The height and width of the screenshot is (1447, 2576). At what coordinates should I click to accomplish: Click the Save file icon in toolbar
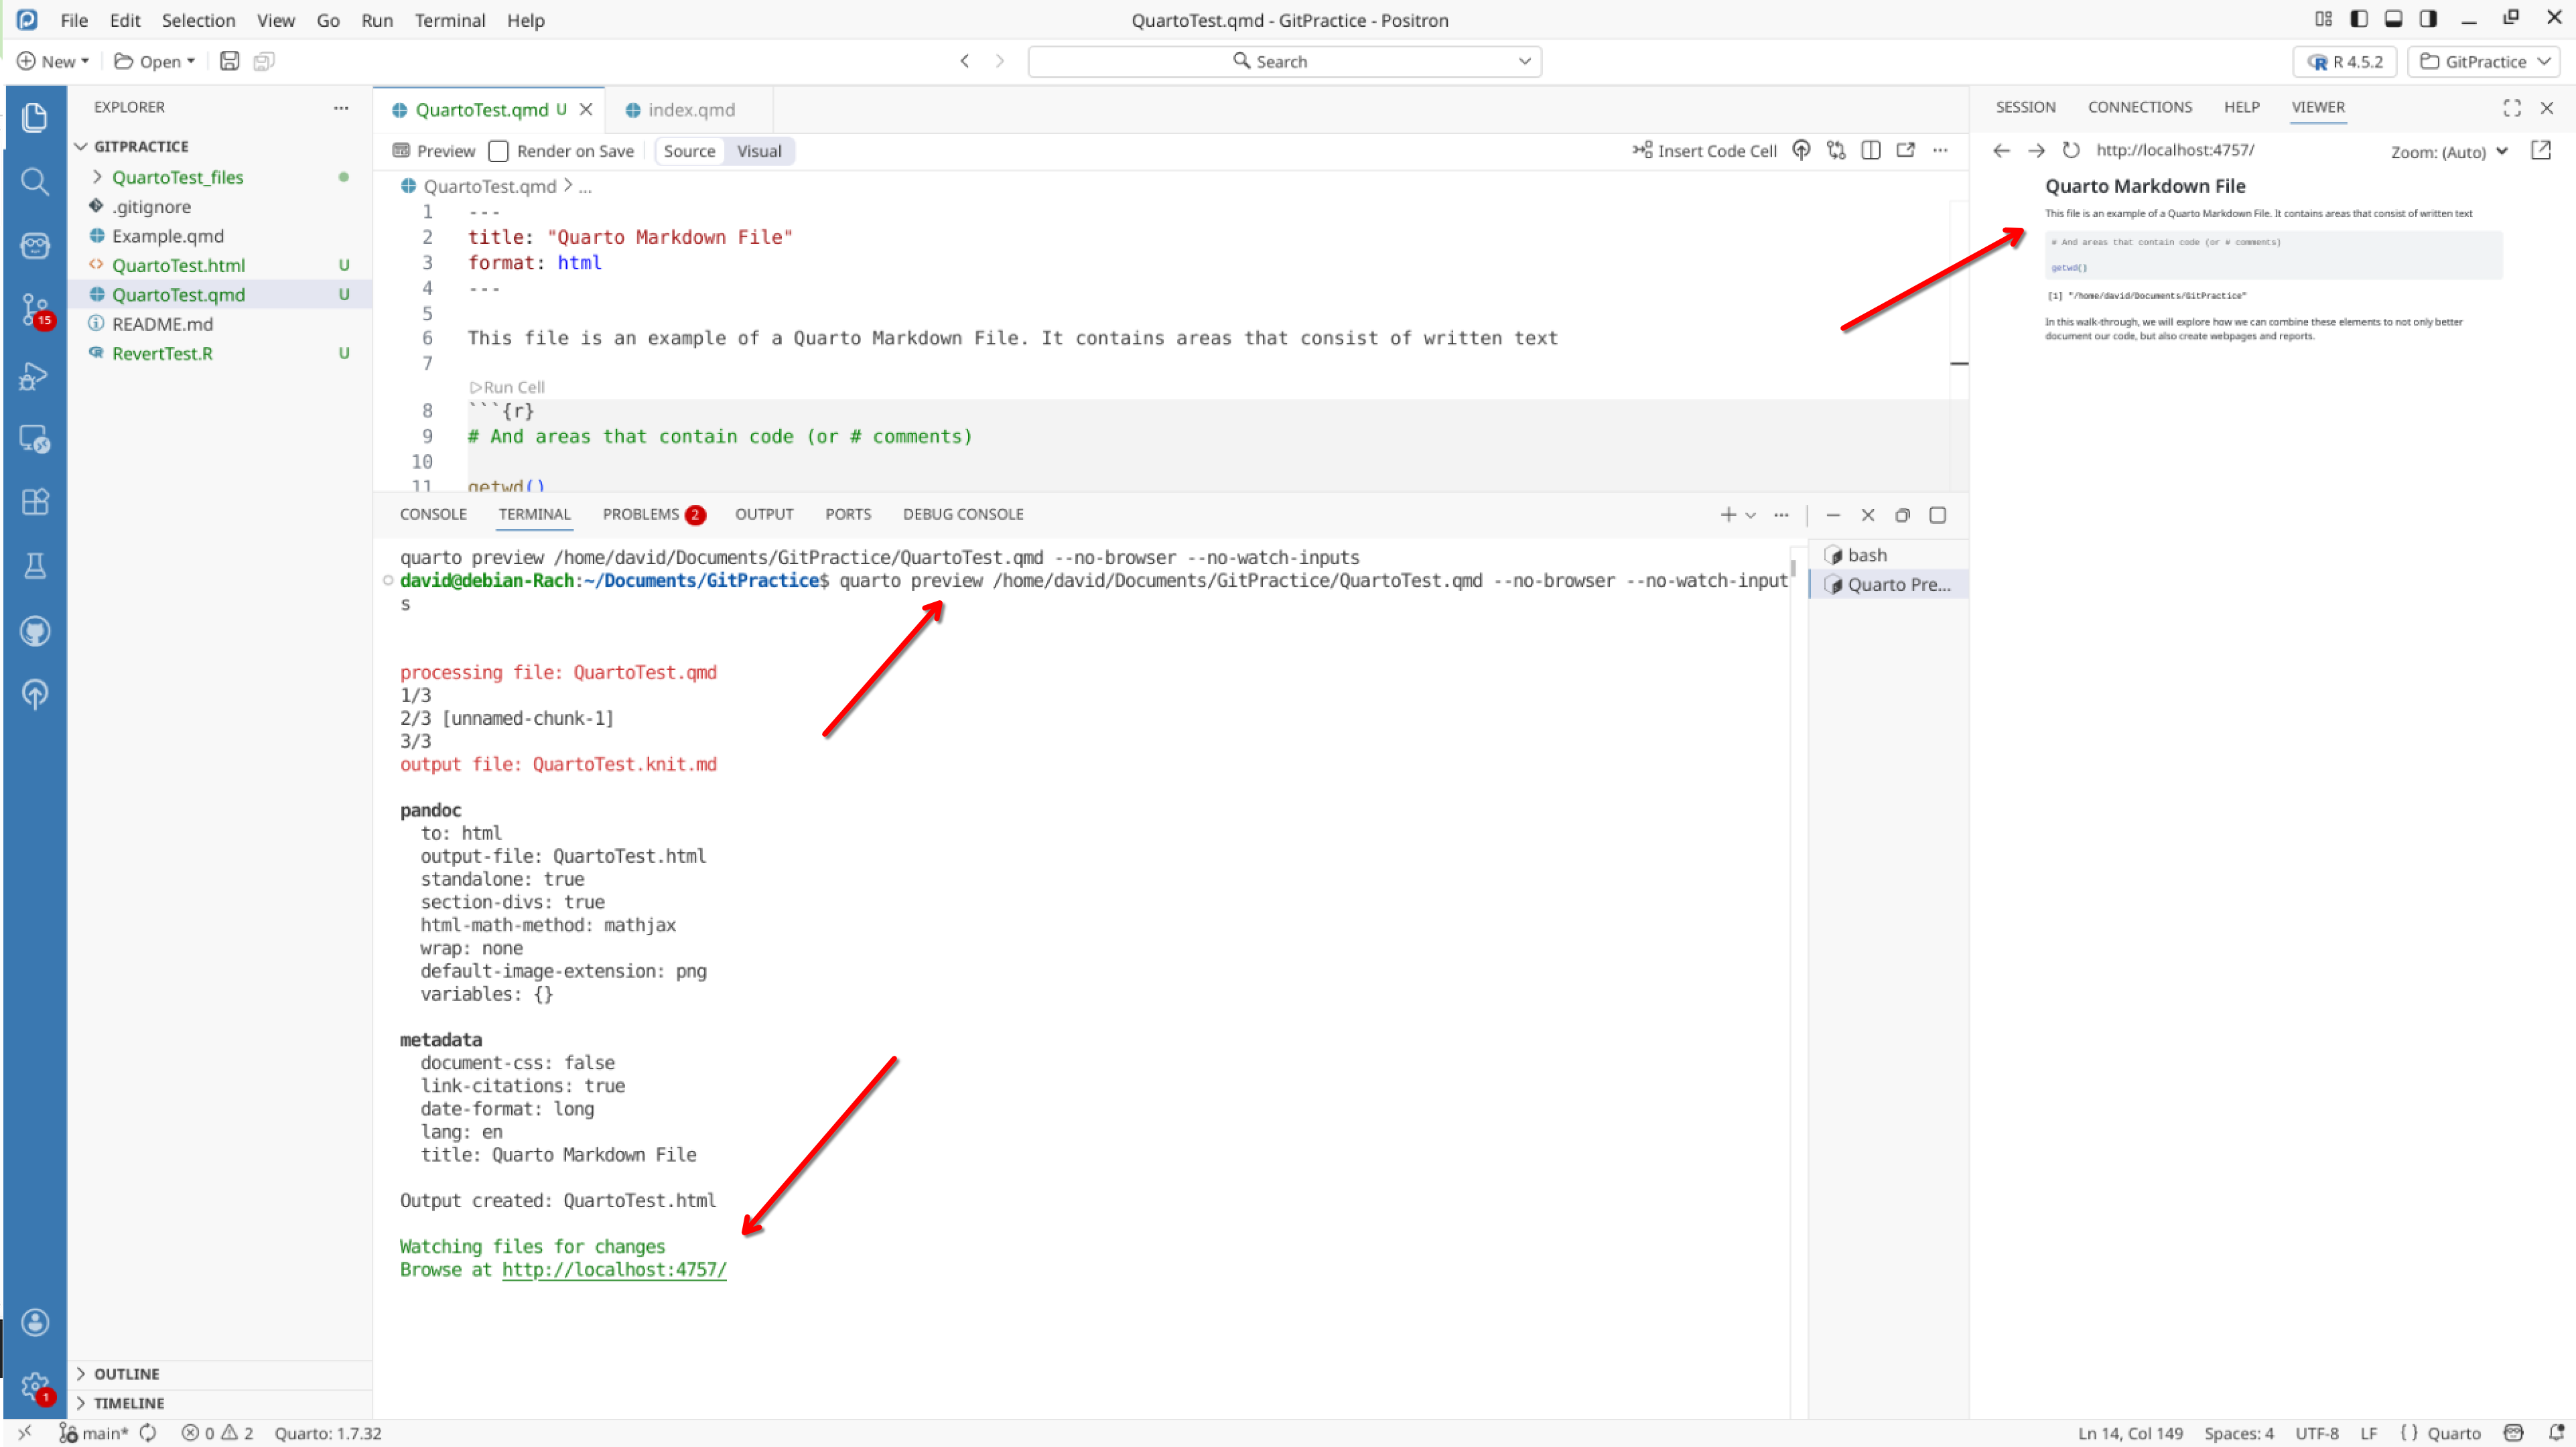click(x=229, y=61)
